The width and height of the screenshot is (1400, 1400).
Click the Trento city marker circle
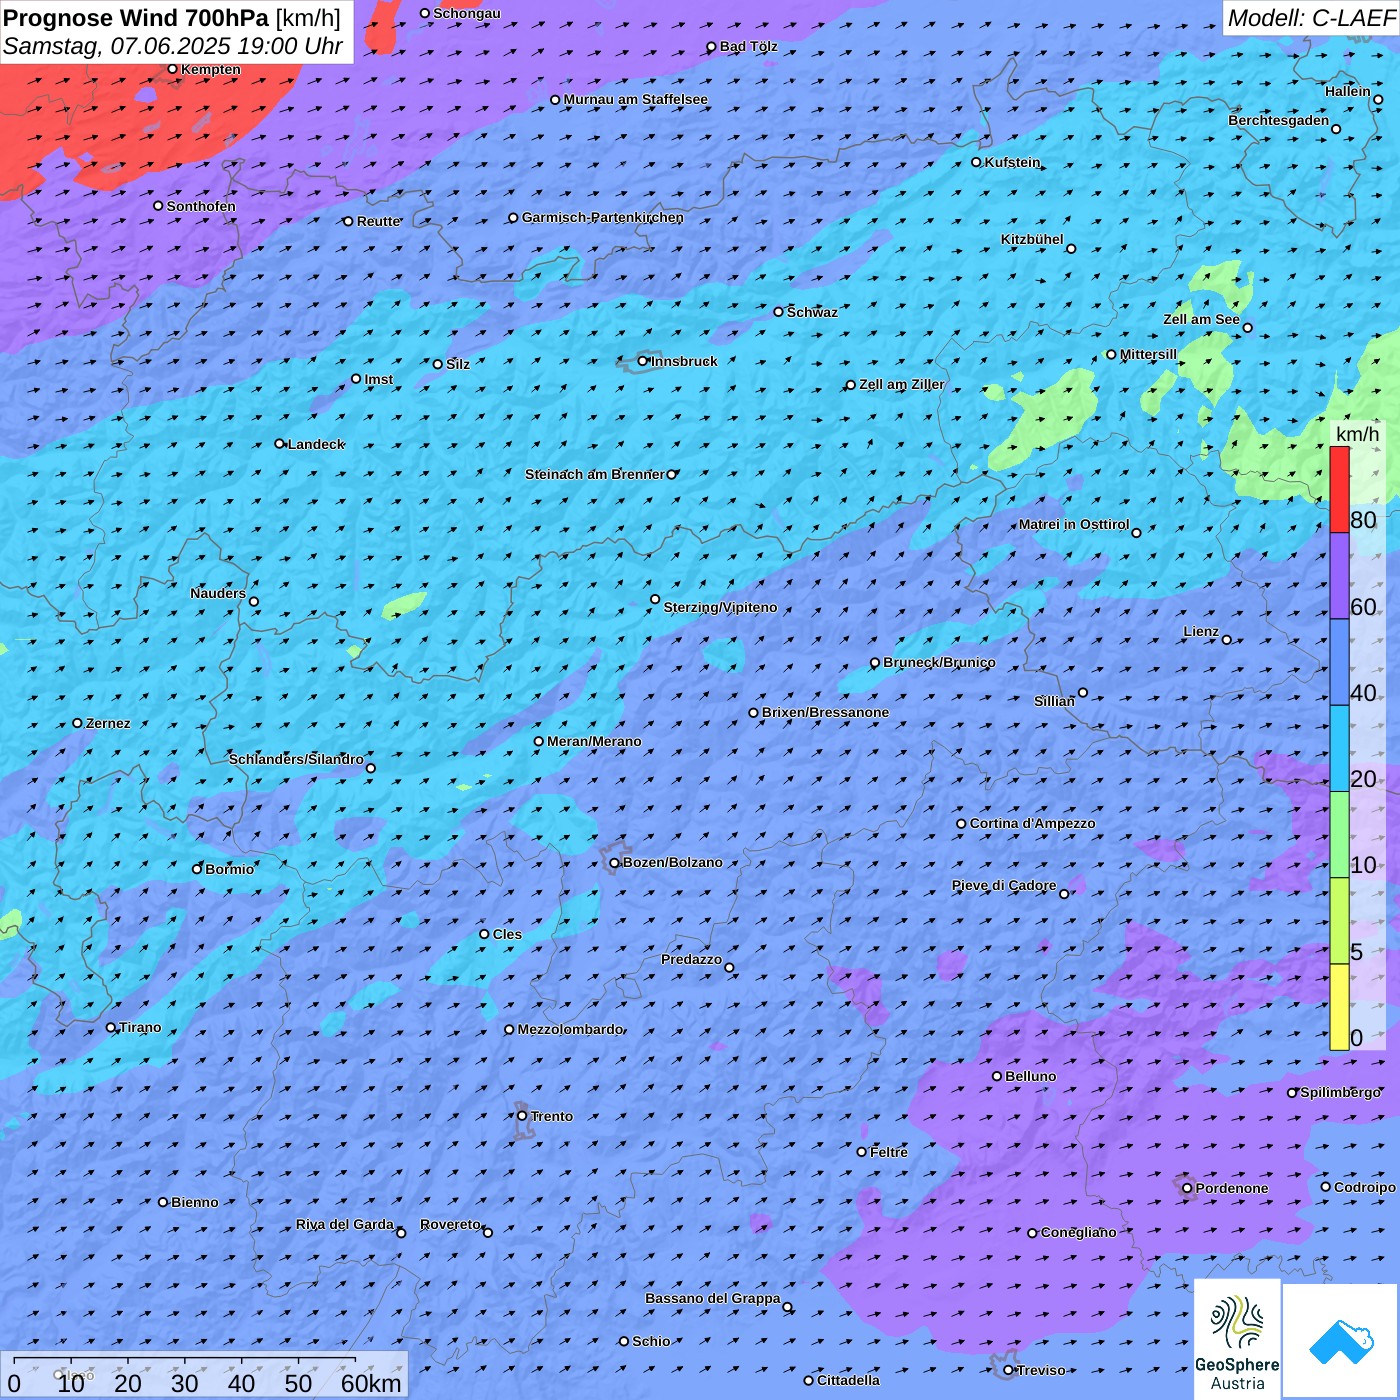coord(522,1116)
